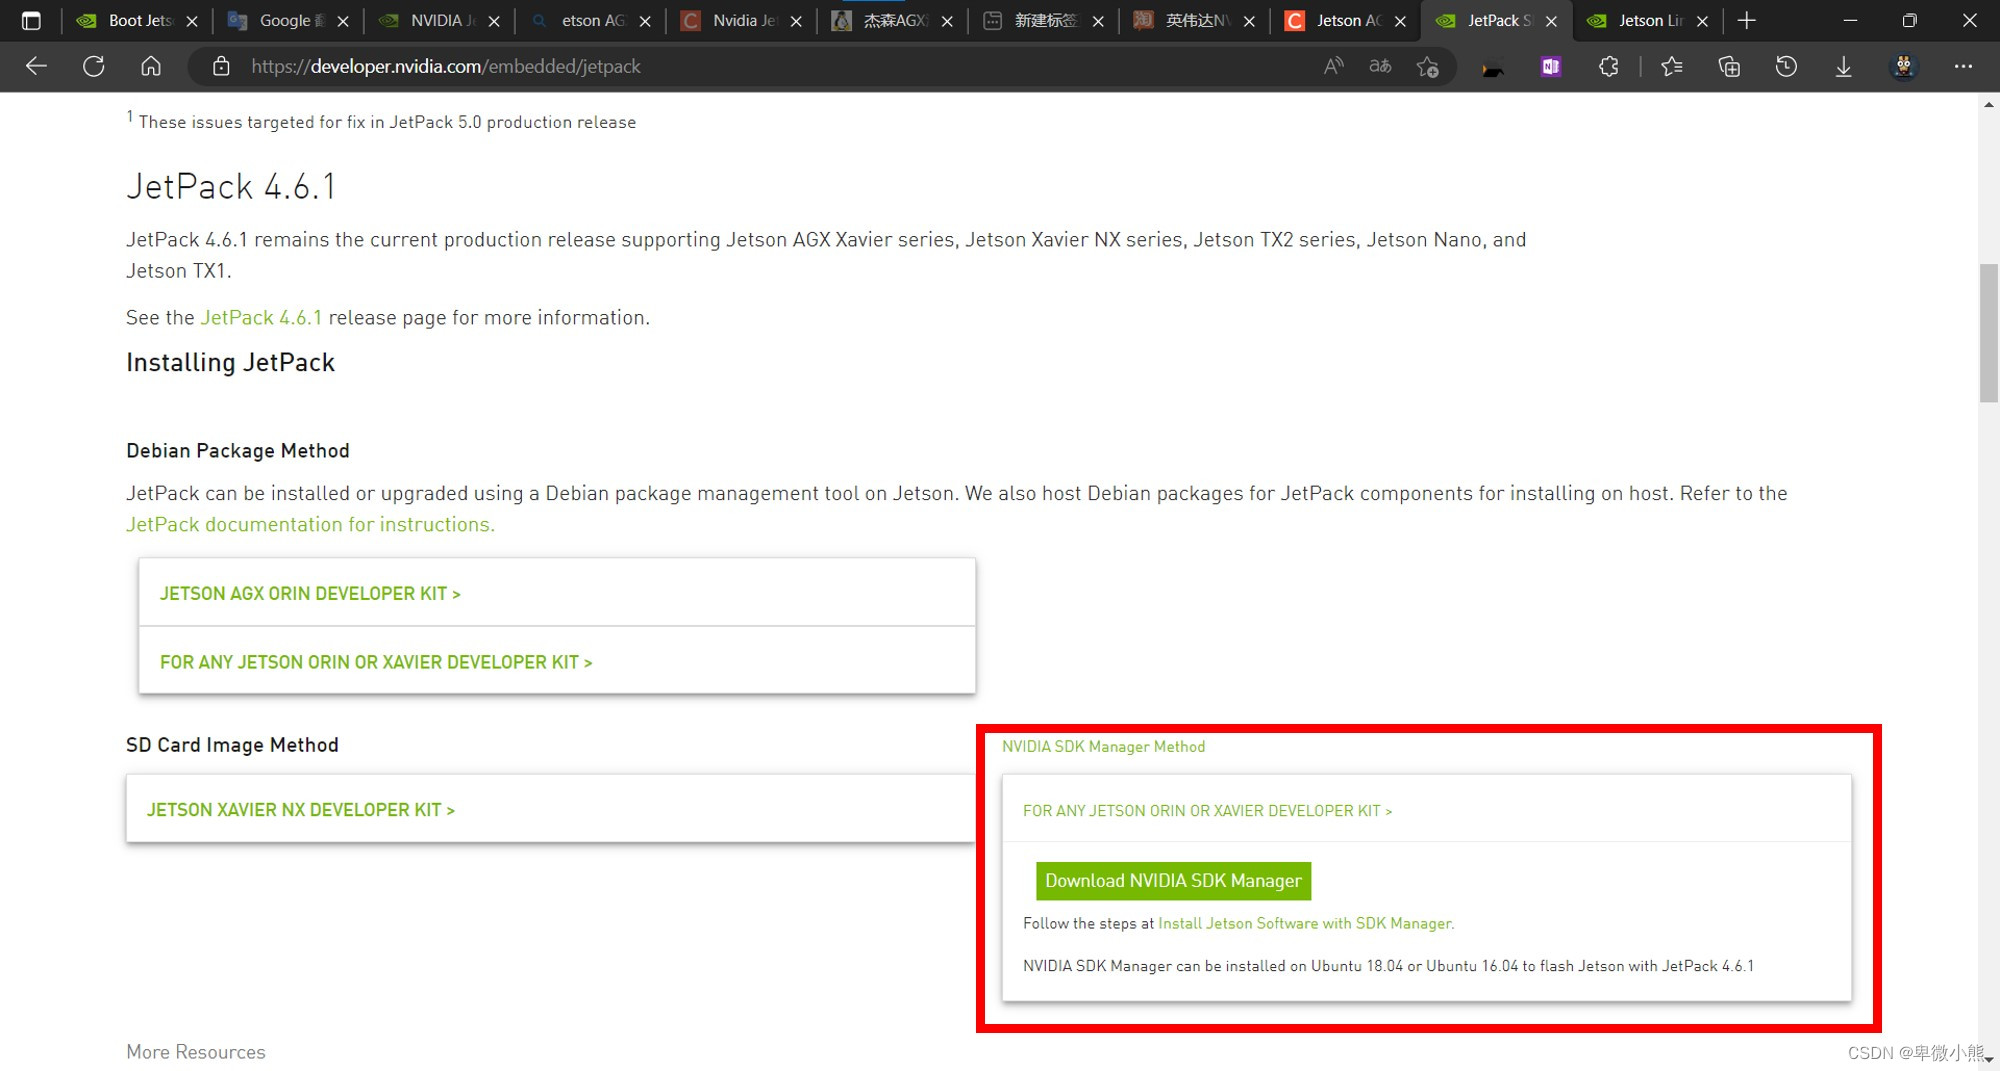
Task: Open Read aloud icon in address bar
Action: [1333, 67]
